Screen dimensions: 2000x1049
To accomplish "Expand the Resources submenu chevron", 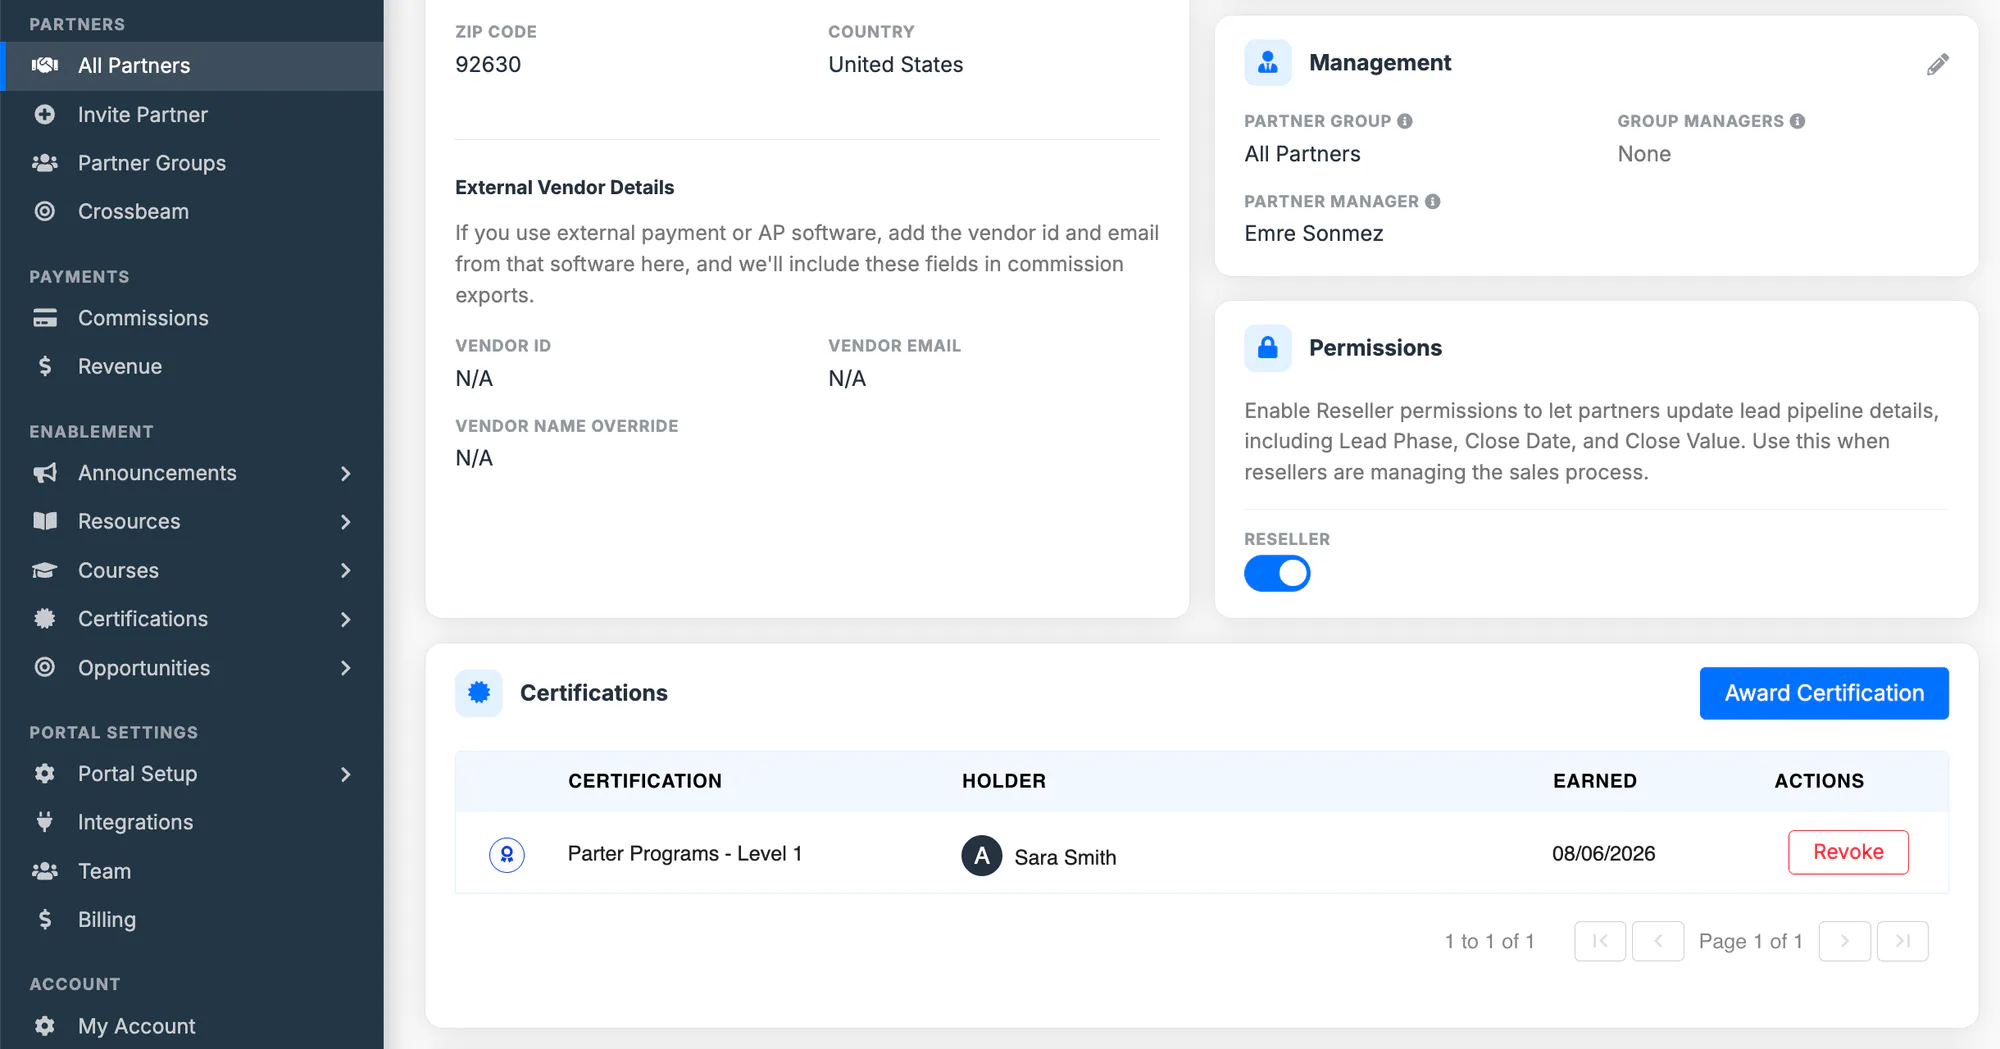I will (x=346, y=522).
